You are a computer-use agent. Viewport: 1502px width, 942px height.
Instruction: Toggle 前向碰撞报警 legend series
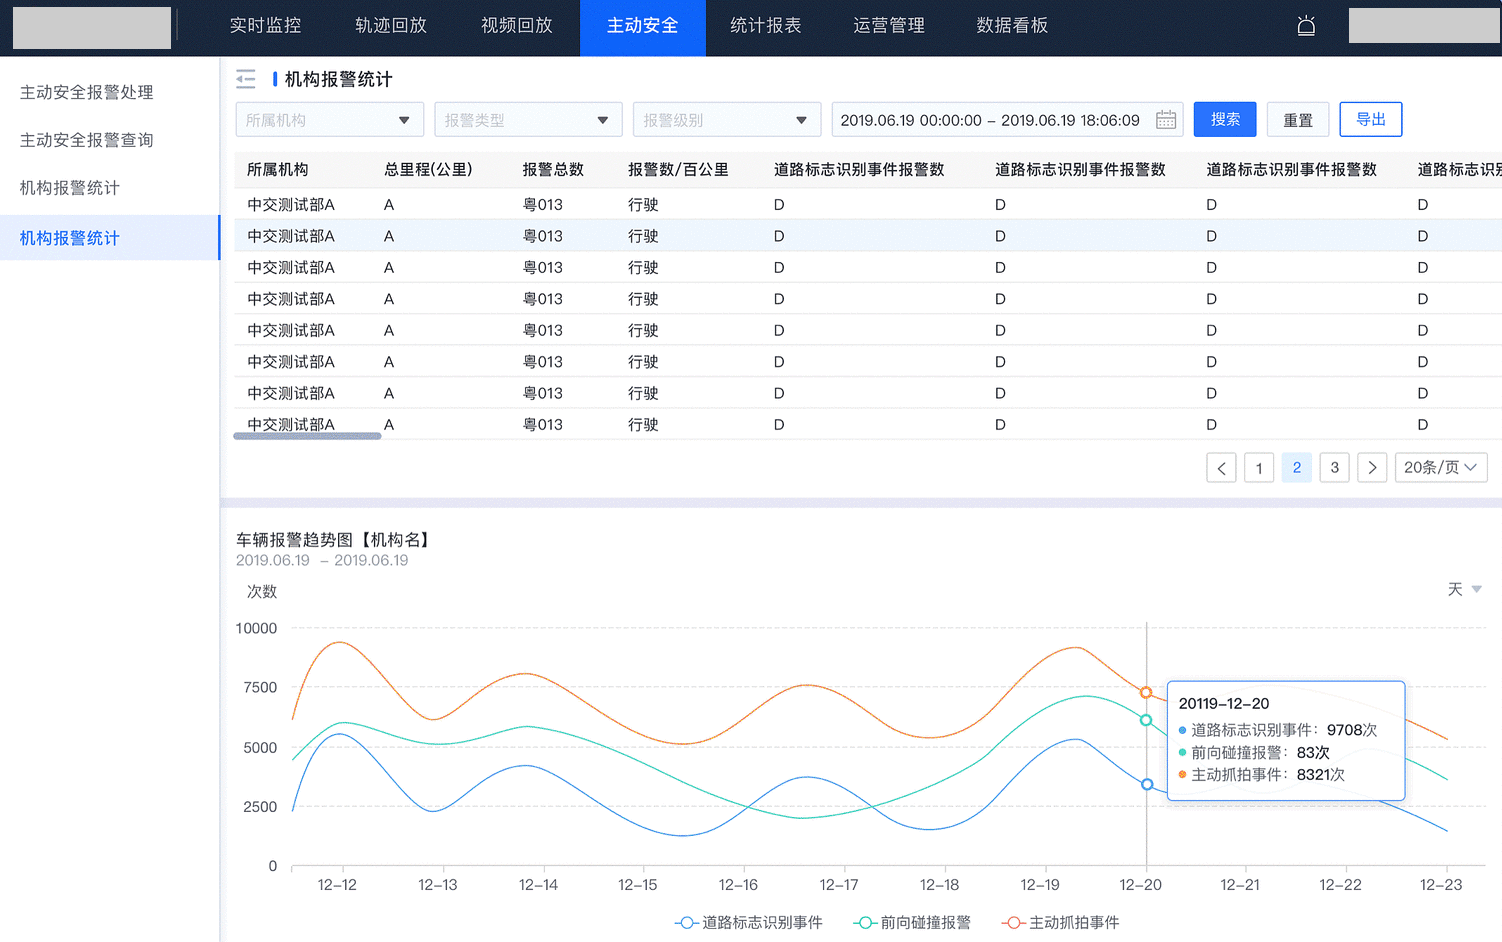[912, 922]
